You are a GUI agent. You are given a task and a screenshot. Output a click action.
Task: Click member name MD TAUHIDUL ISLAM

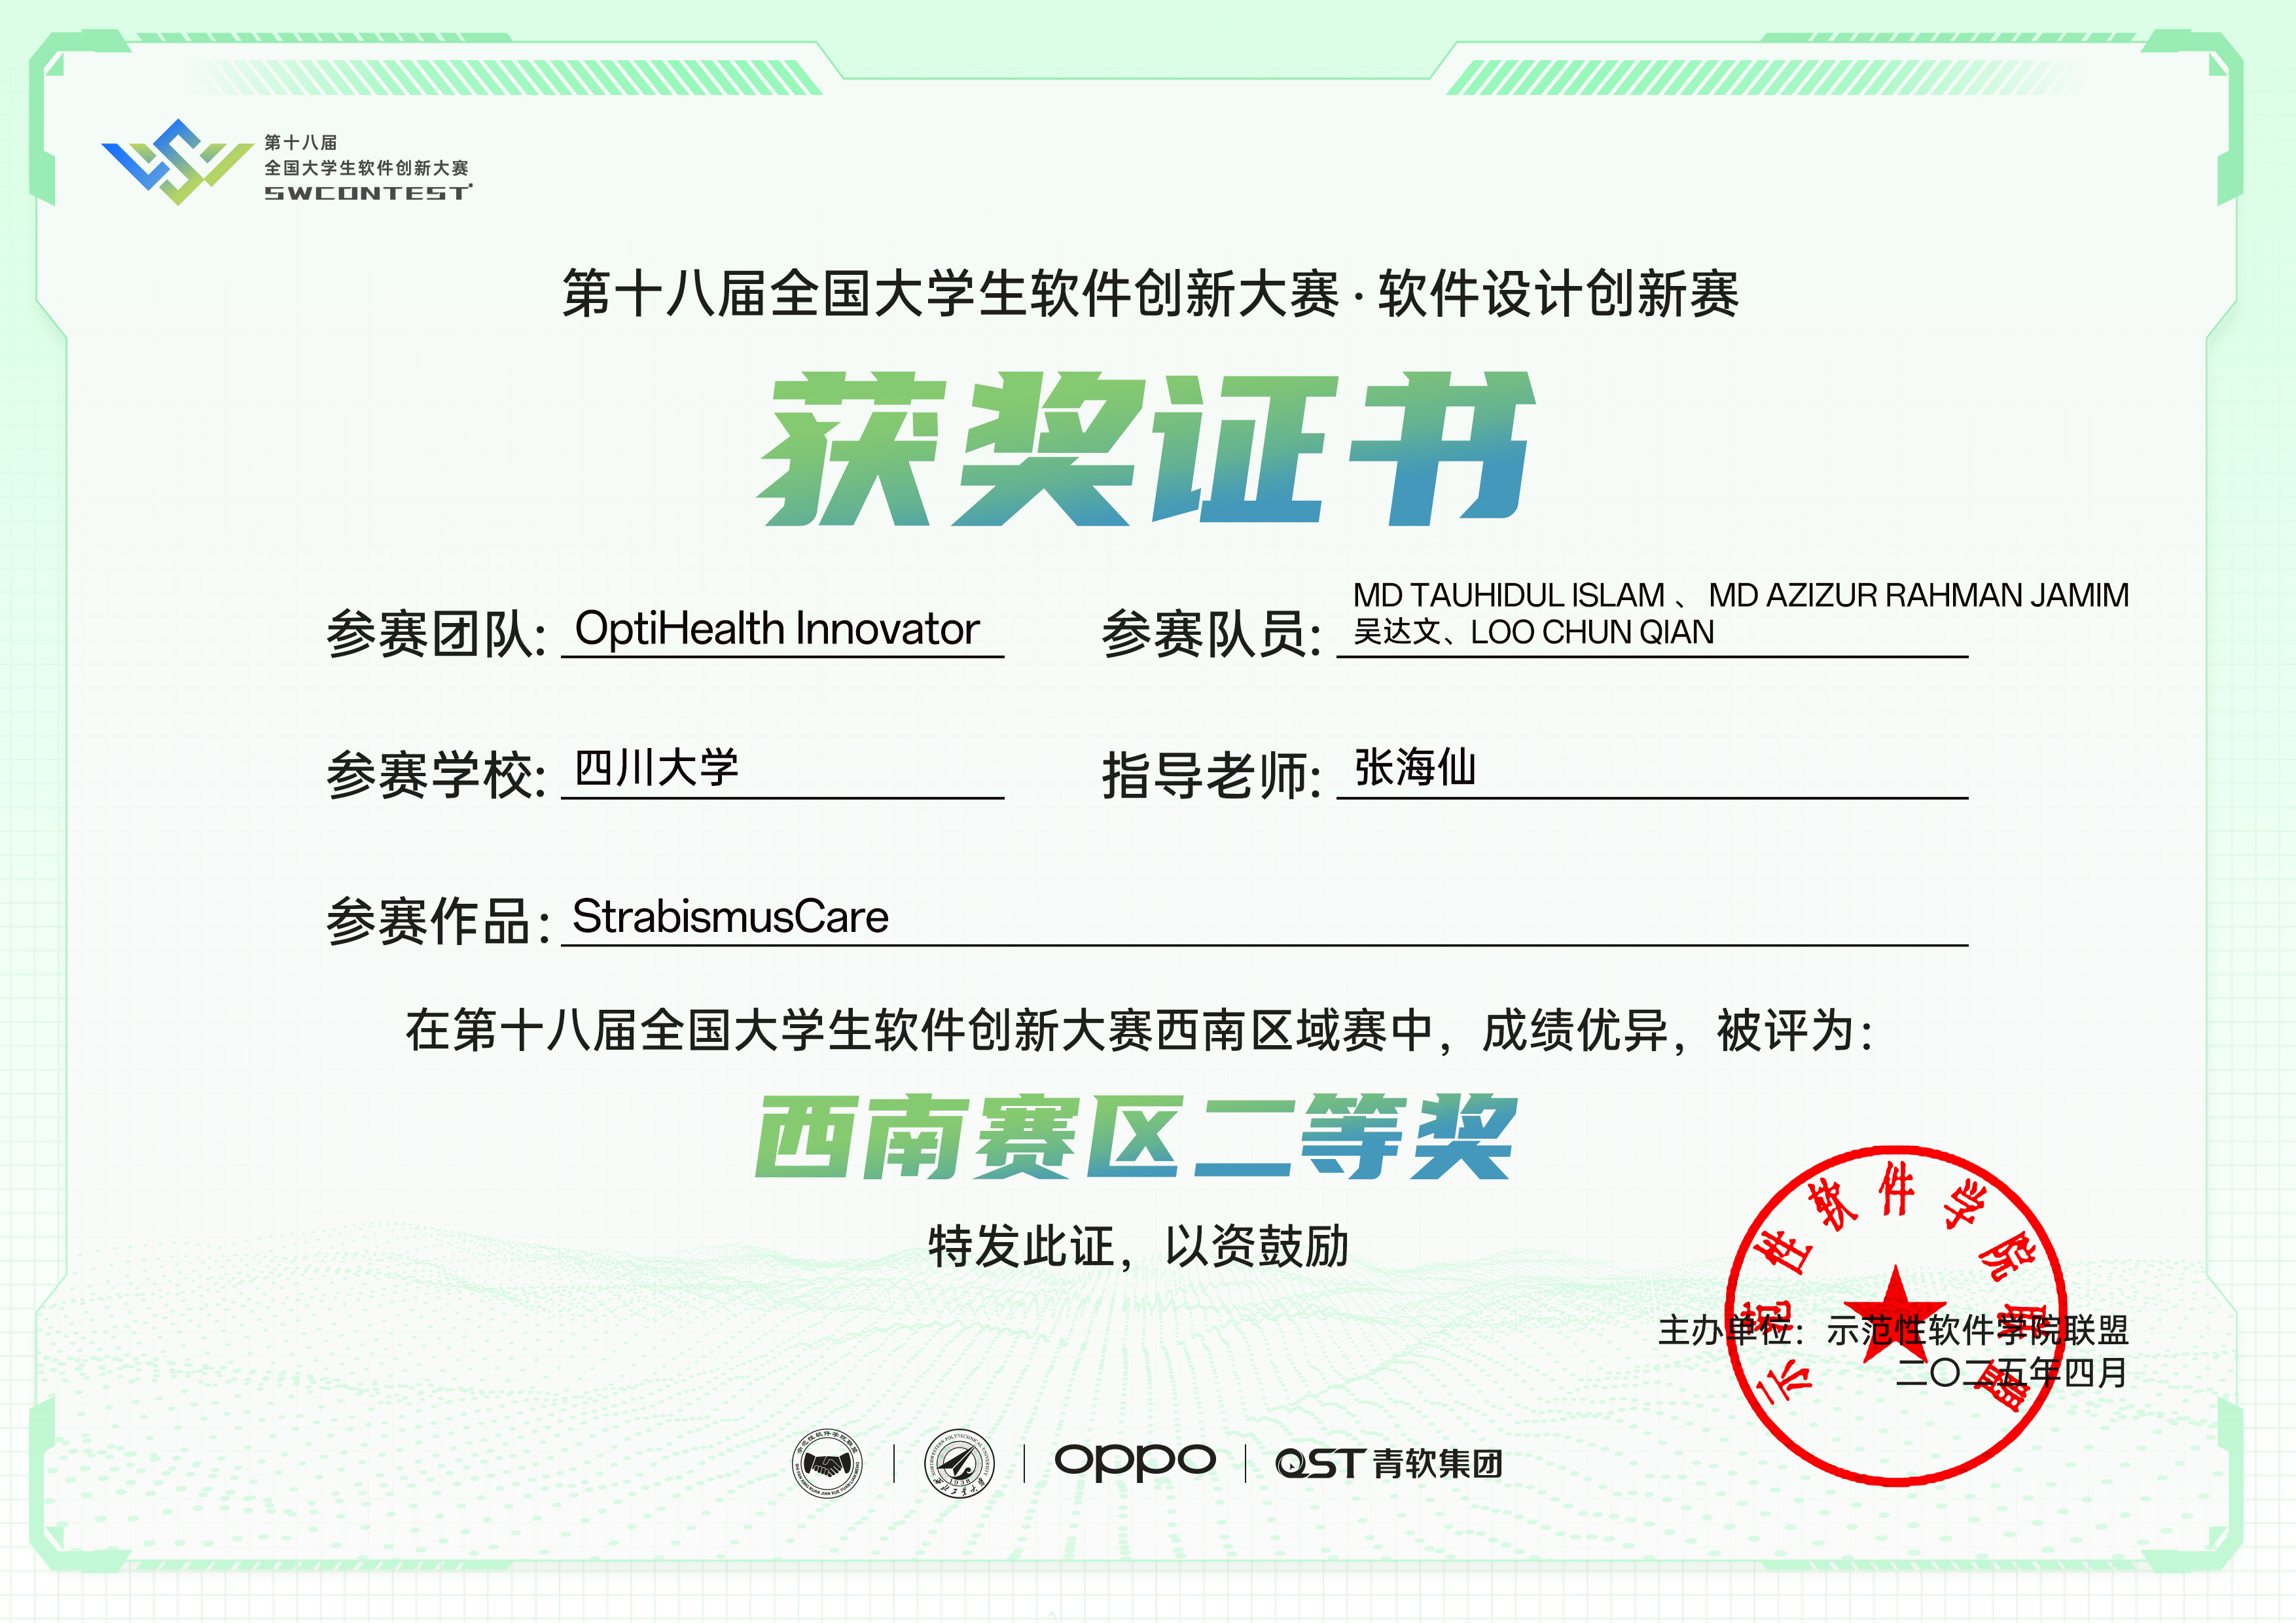(x=1508, y=595)
